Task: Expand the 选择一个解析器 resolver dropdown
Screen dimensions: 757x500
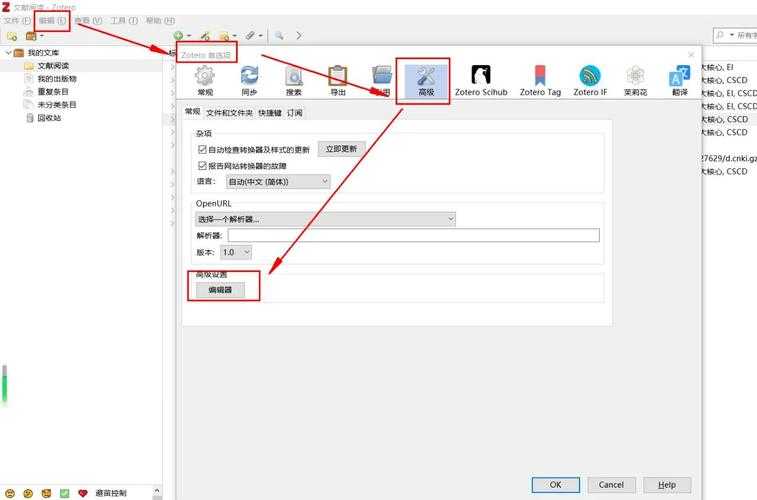Action: click(x=325, y=219)
